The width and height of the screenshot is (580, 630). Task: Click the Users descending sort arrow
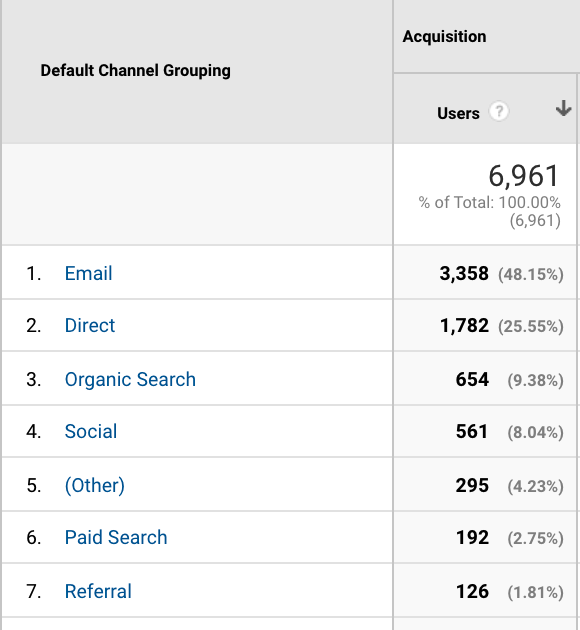pos(564,108)
